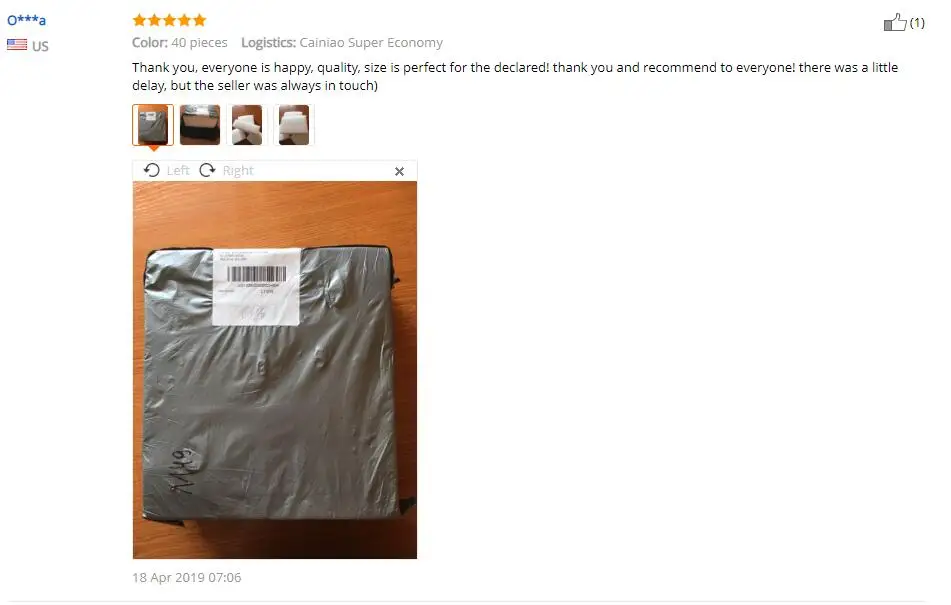Click the US flag icon
951x605 pixels.
(17, 44)
